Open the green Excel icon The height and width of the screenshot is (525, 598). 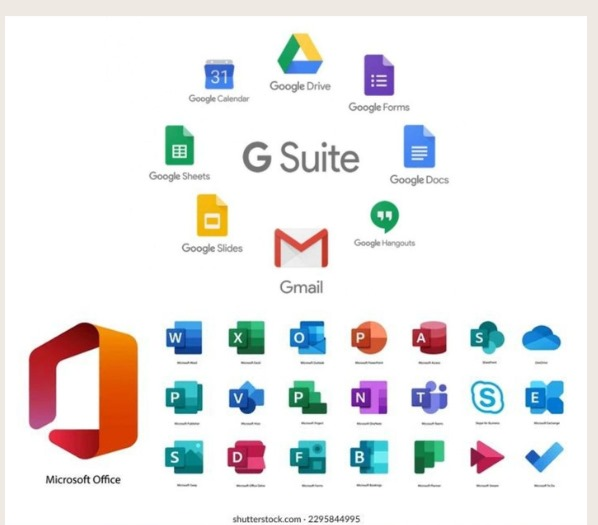[x=246, y=338]
